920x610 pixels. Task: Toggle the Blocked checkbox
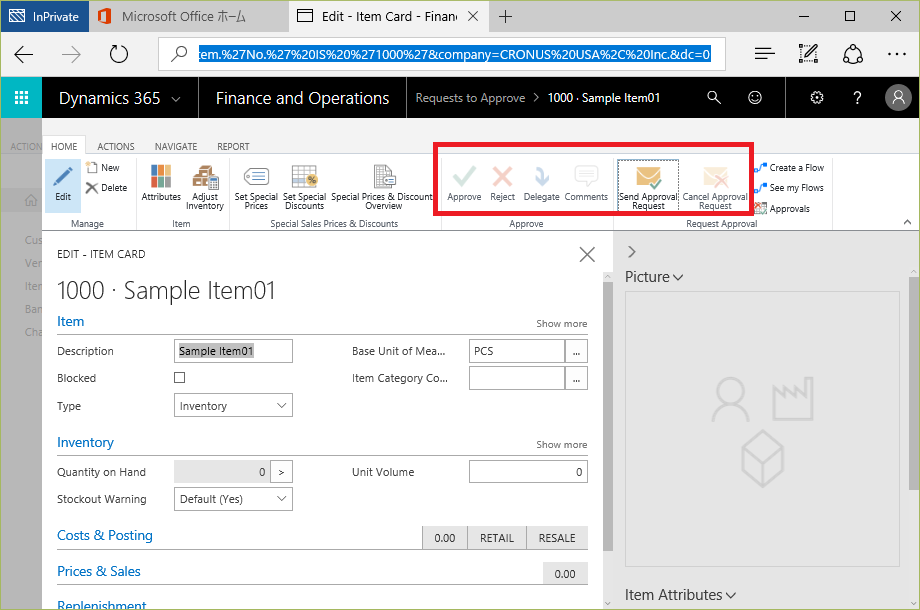coord(180,378)
